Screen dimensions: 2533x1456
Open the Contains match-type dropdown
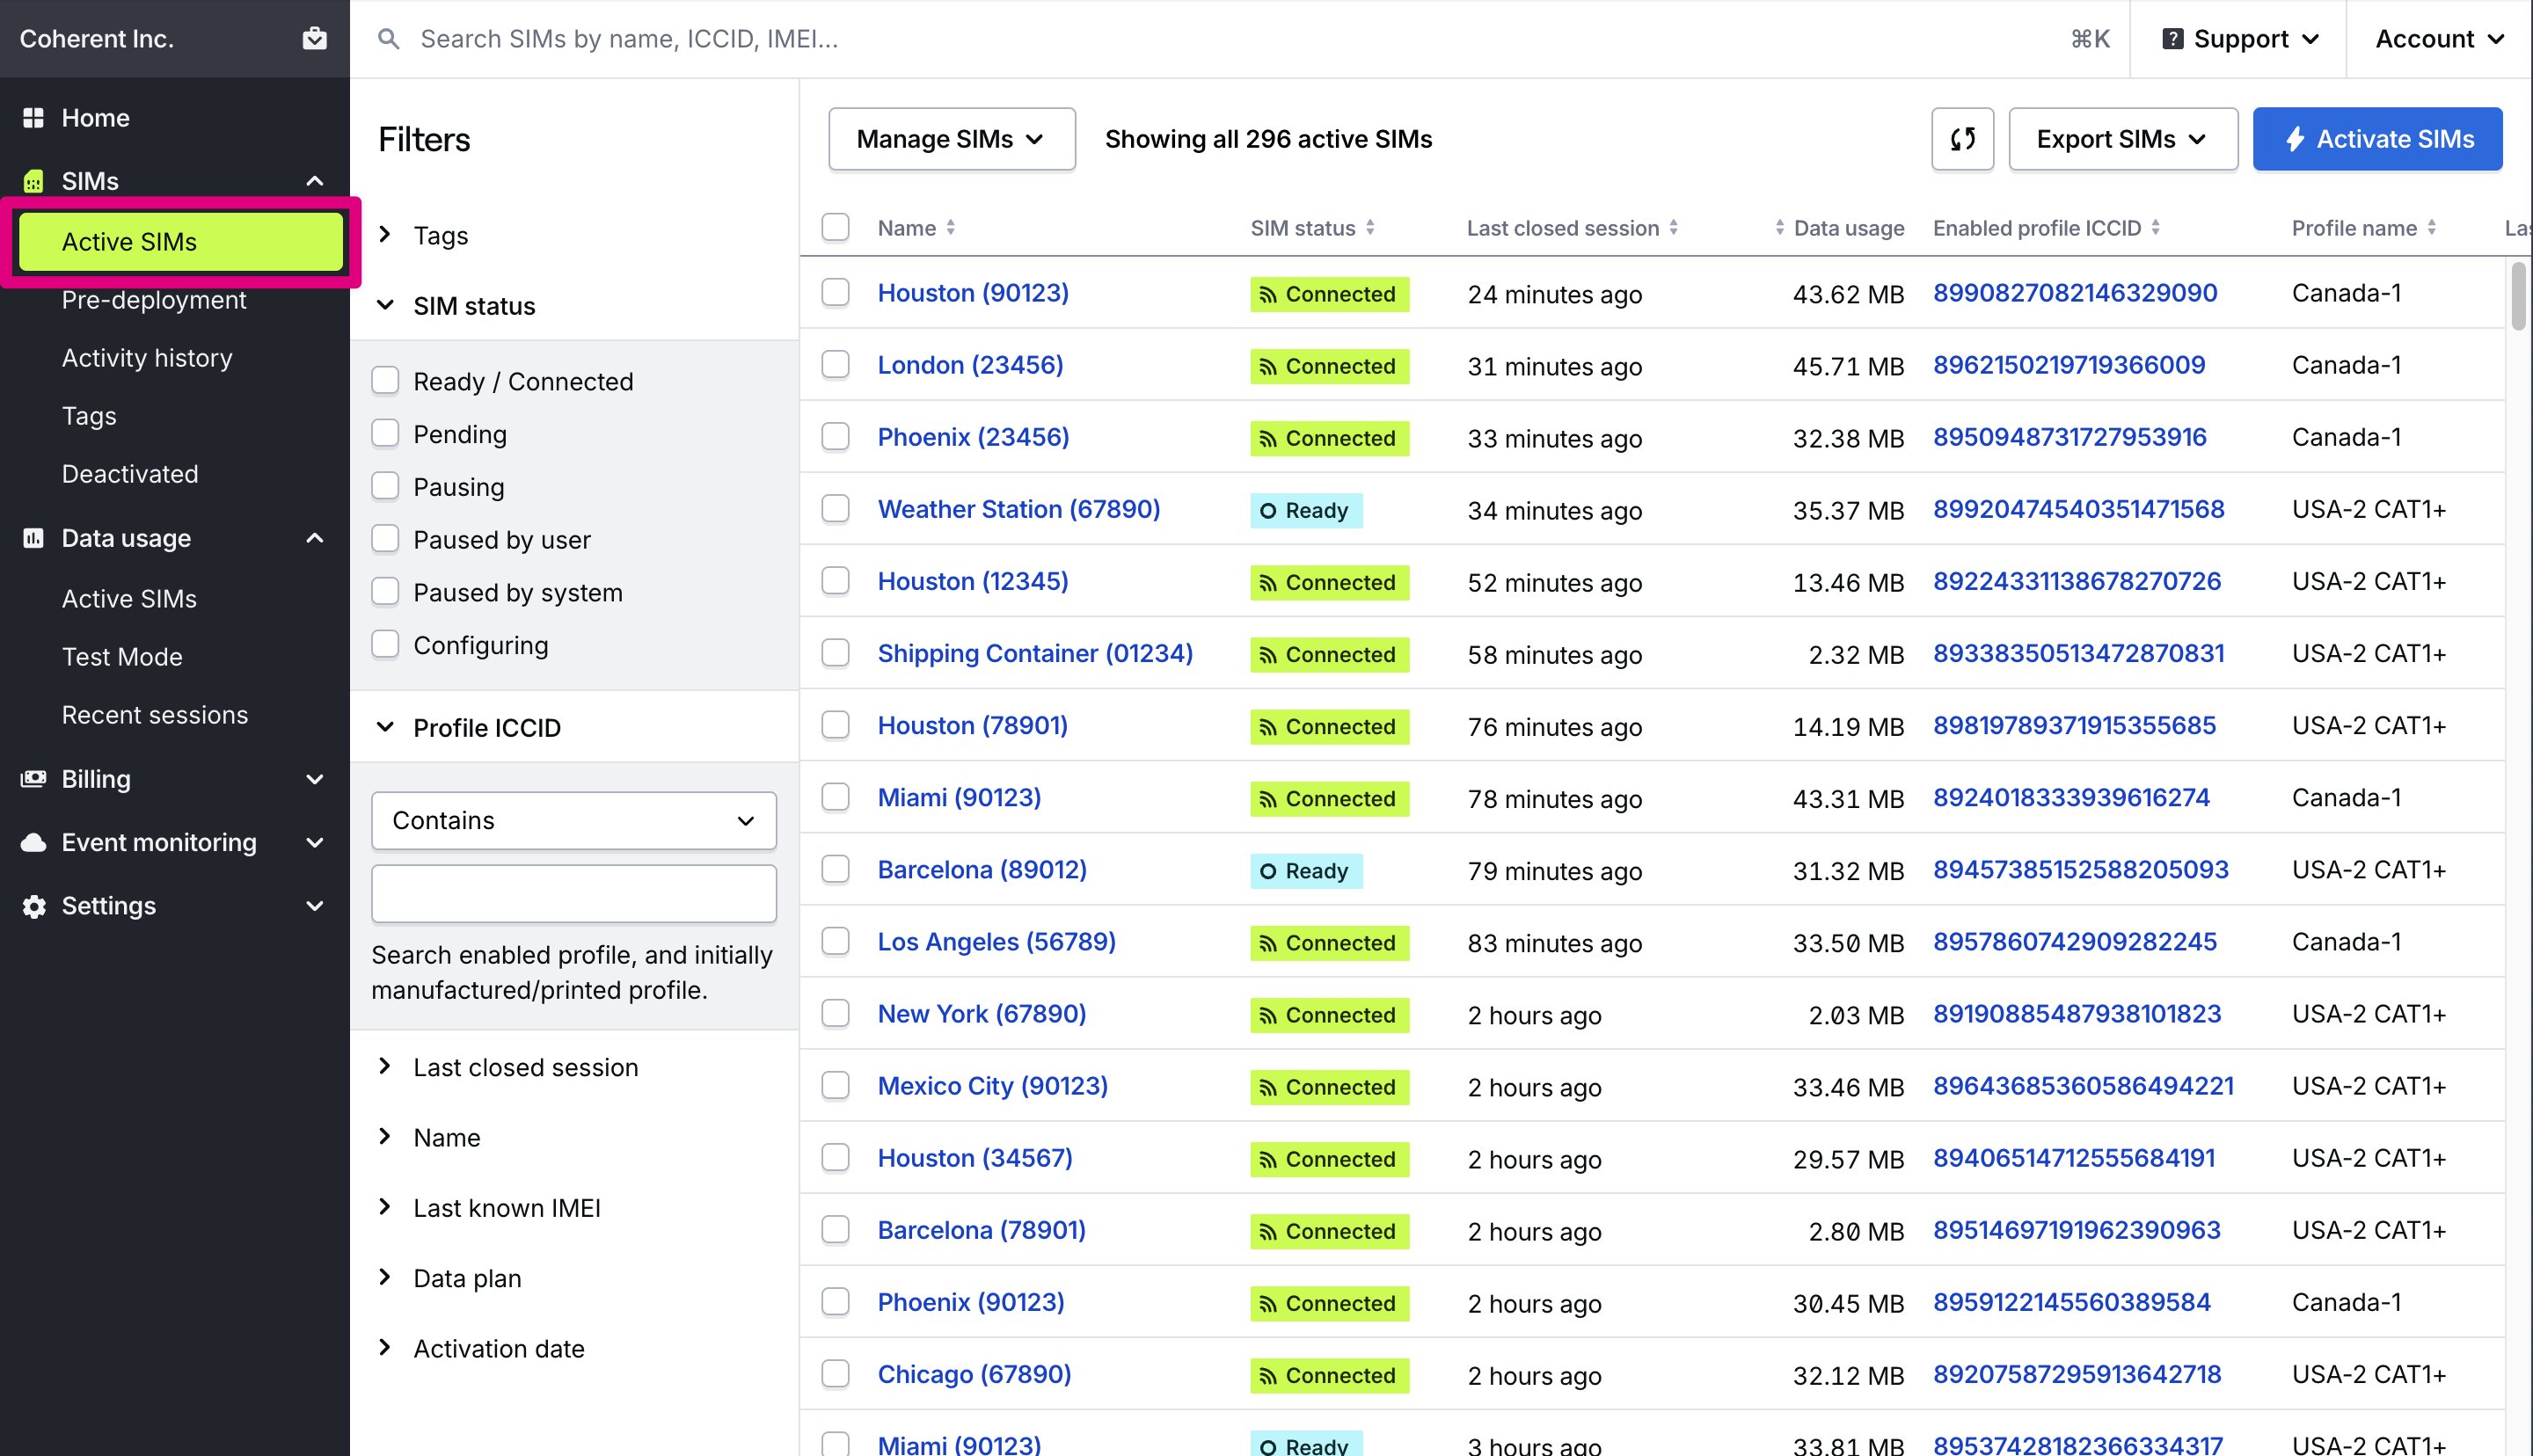574,820
